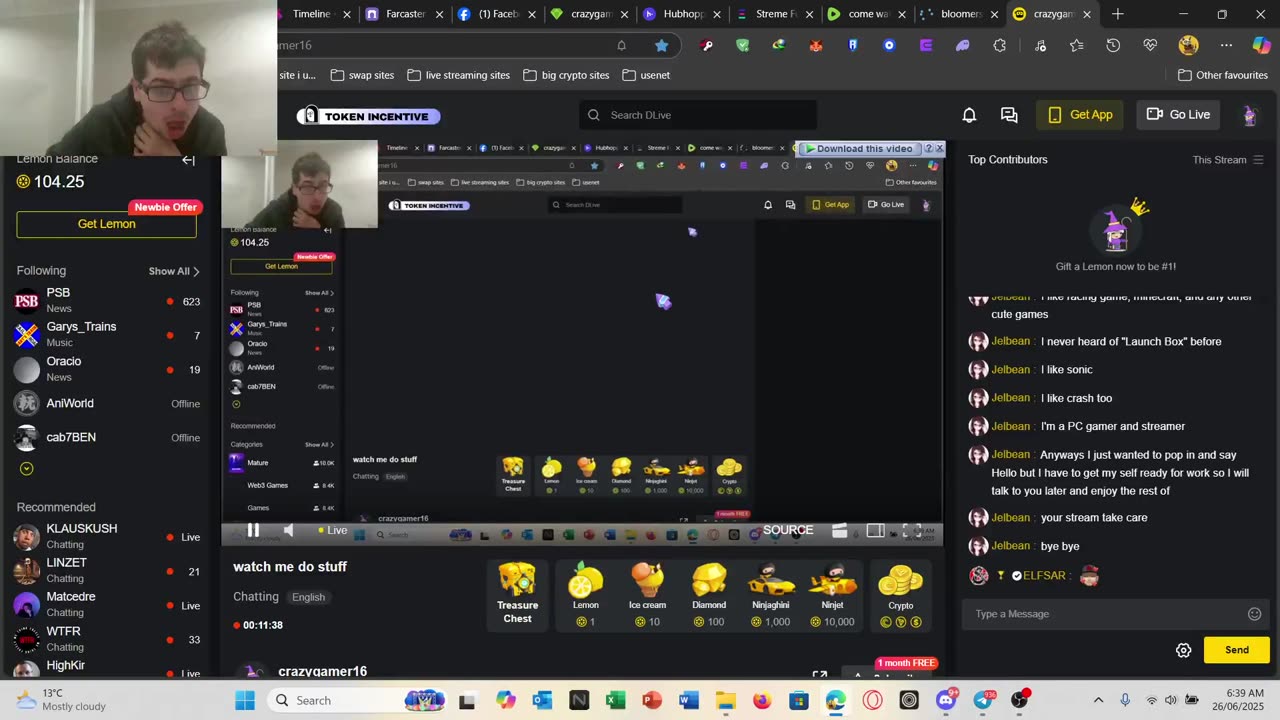Open the share/popout icon beside crazygamer16
Image resolution: width=1280 pixels, height=720 pixels.
819,676
